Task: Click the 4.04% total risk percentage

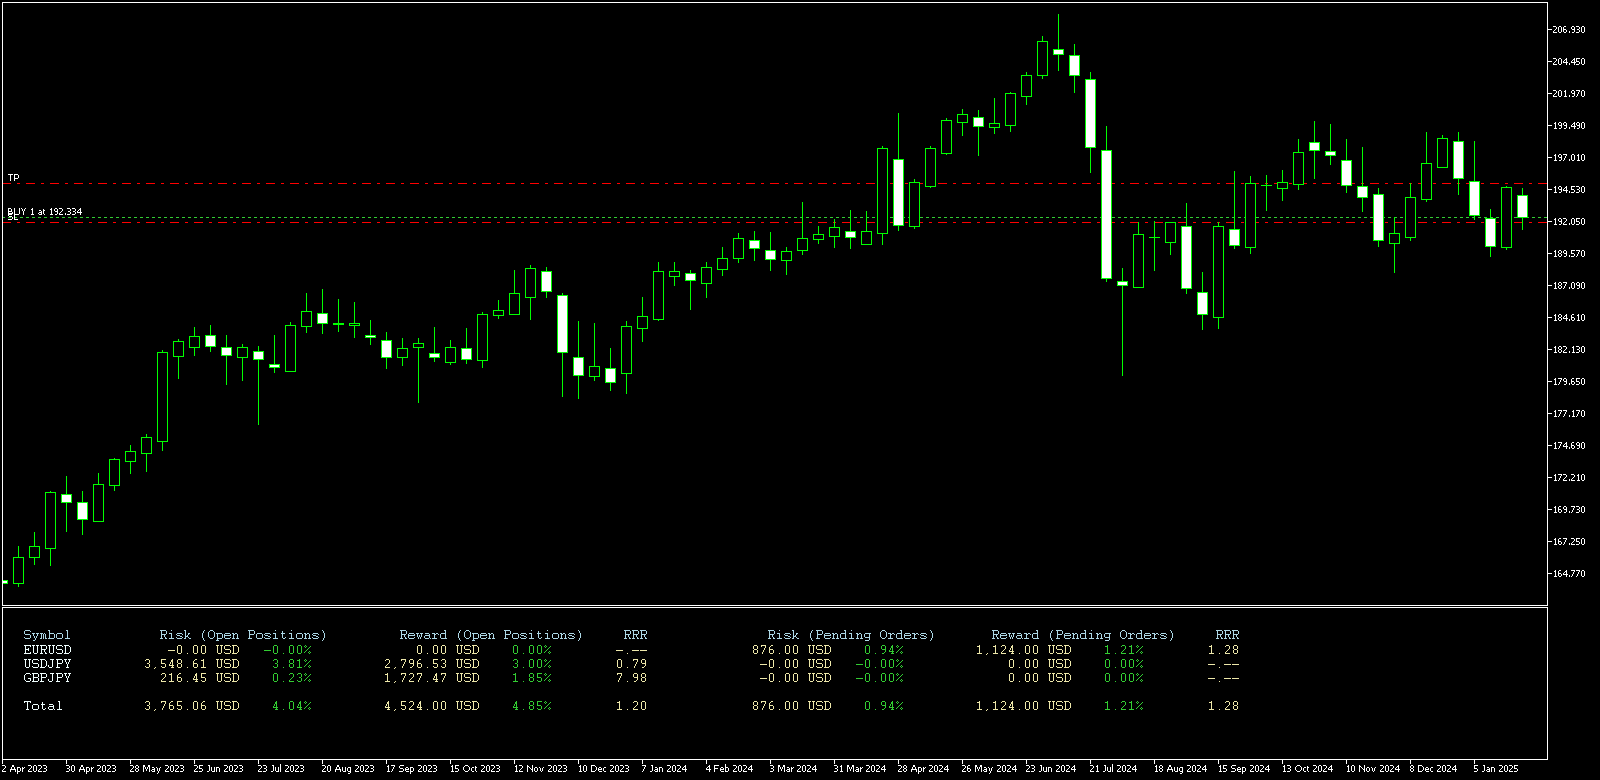Action: (x=292, y=706)
